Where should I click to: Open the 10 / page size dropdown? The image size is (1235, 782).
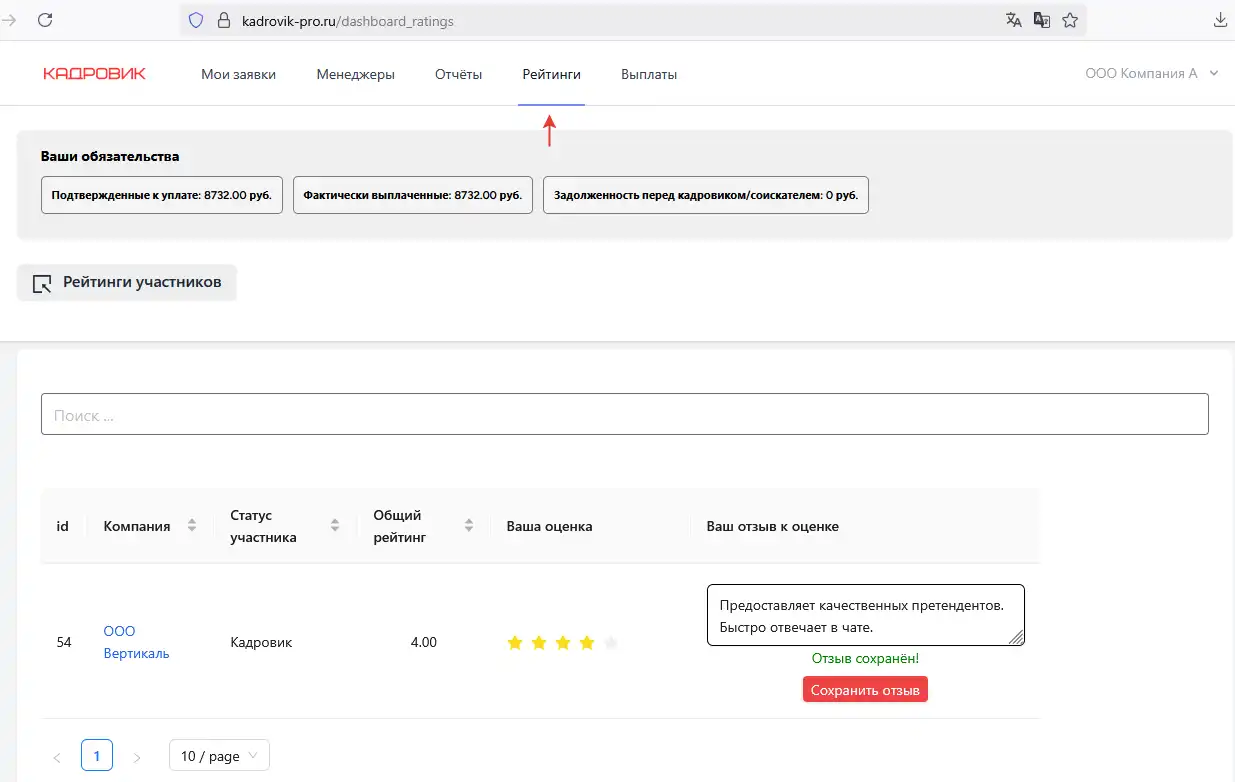(x=219, y=756)
